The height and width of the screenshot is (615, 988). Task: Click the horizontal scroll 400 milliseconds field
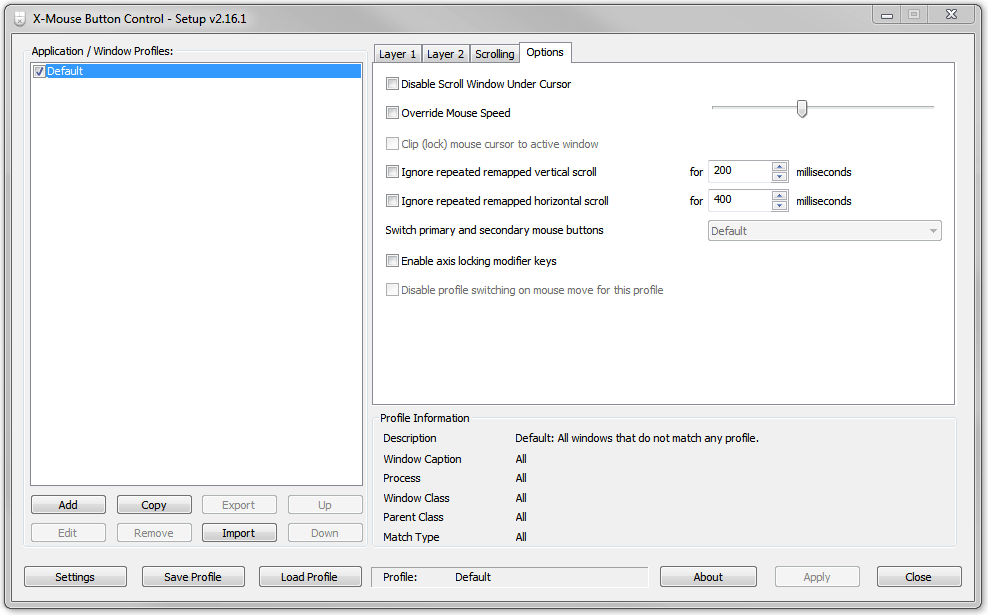740,200
